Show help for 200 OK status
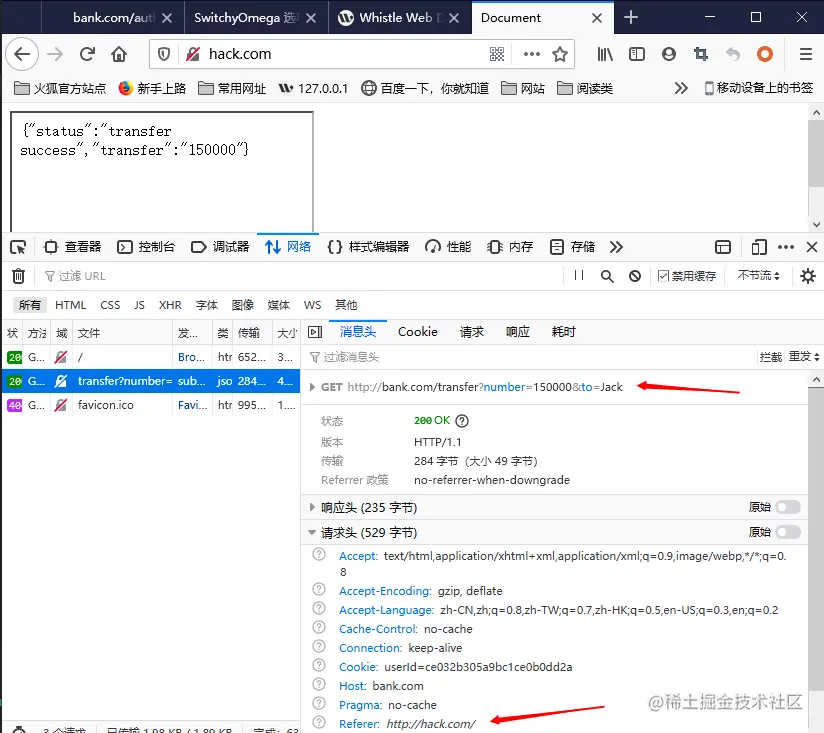The width and height of the screenshot is (824, 733). 462,421
